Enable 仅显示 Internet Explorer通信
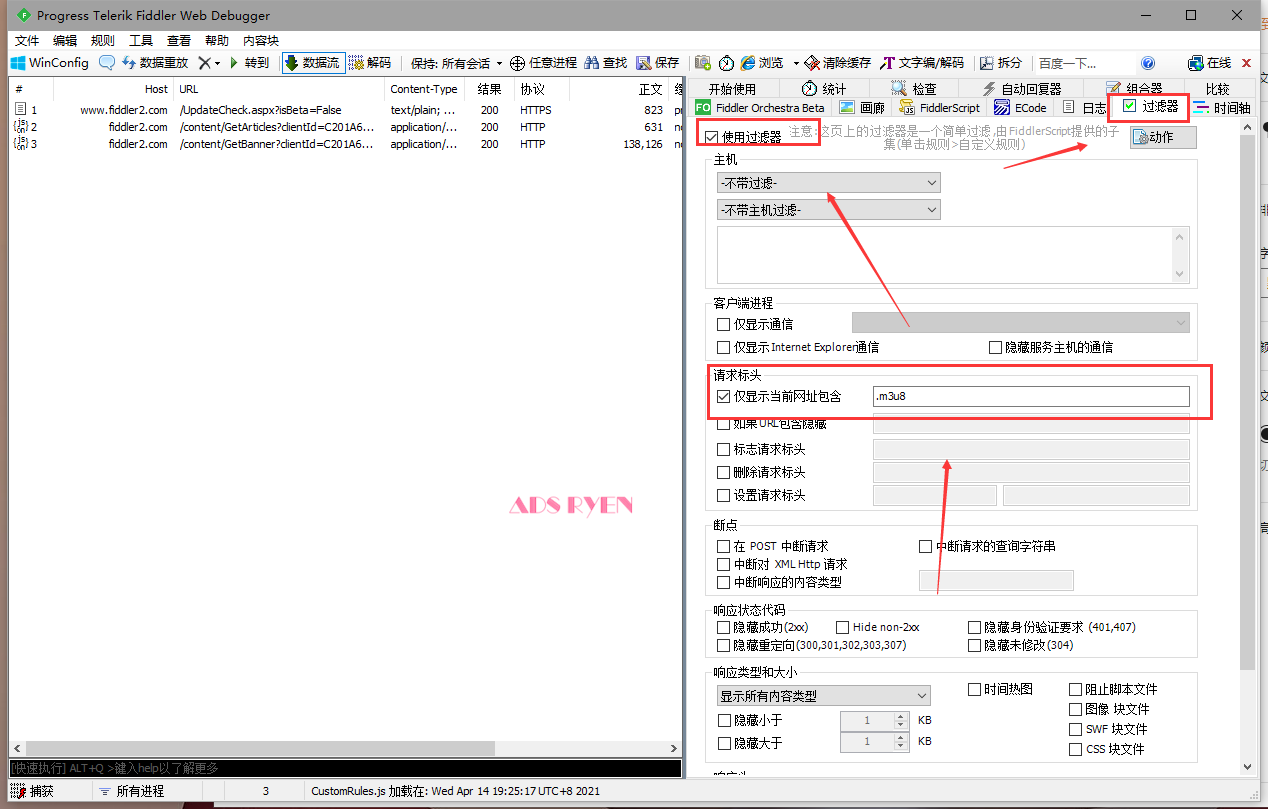 (724, 347)
